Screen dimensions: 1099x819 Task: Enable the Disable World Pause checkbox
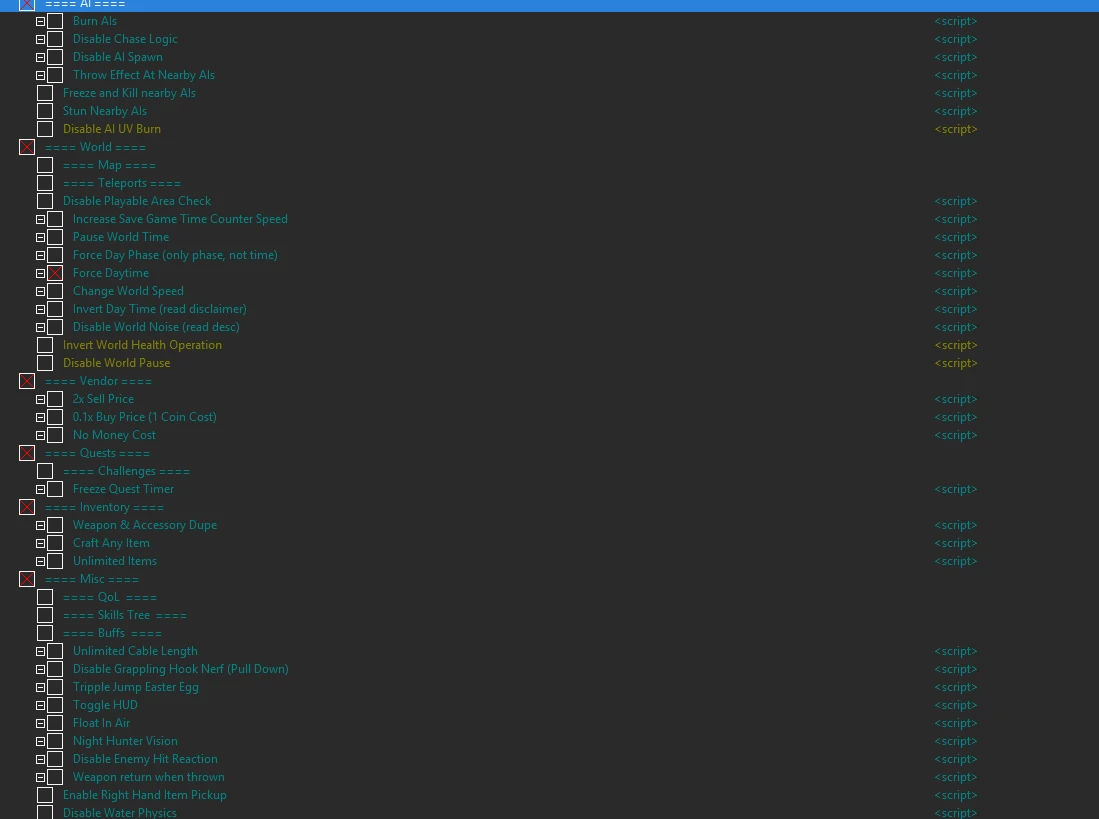pos(45,363)
